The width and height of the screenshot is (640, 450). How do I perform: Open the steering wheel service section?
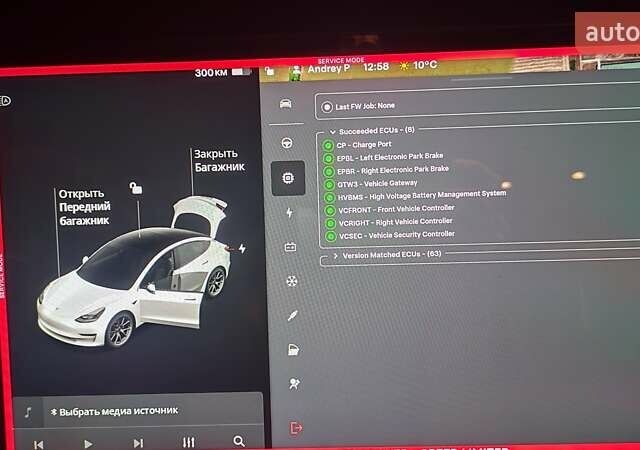coord(287,143)
